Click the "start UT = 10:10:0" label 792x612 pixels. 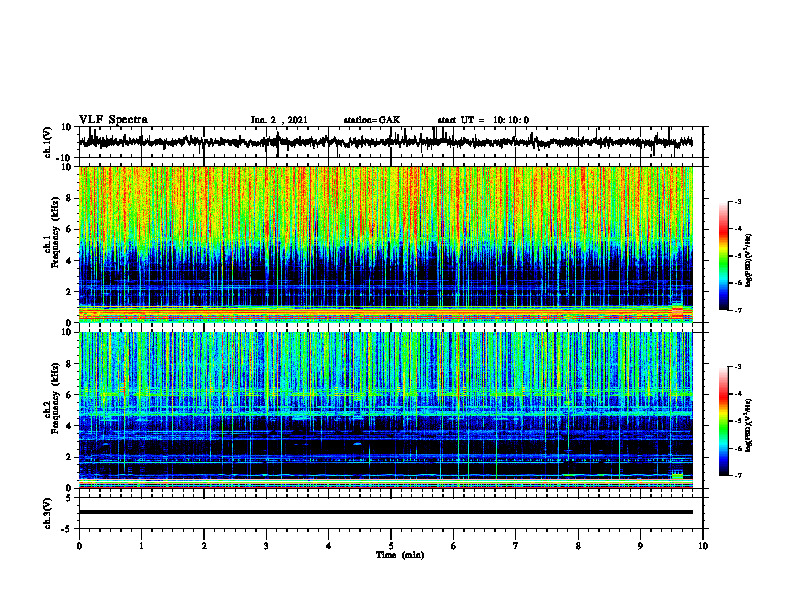tap(483, 120)
